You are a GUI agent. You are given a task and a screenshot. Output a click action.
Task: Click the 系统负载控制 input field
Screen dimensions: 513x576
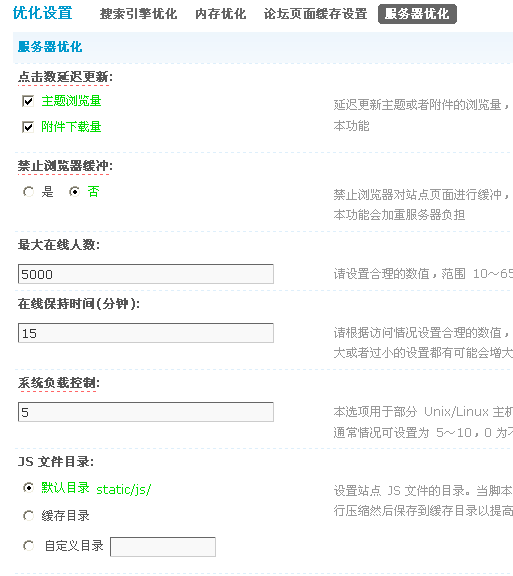coord(146,412)
